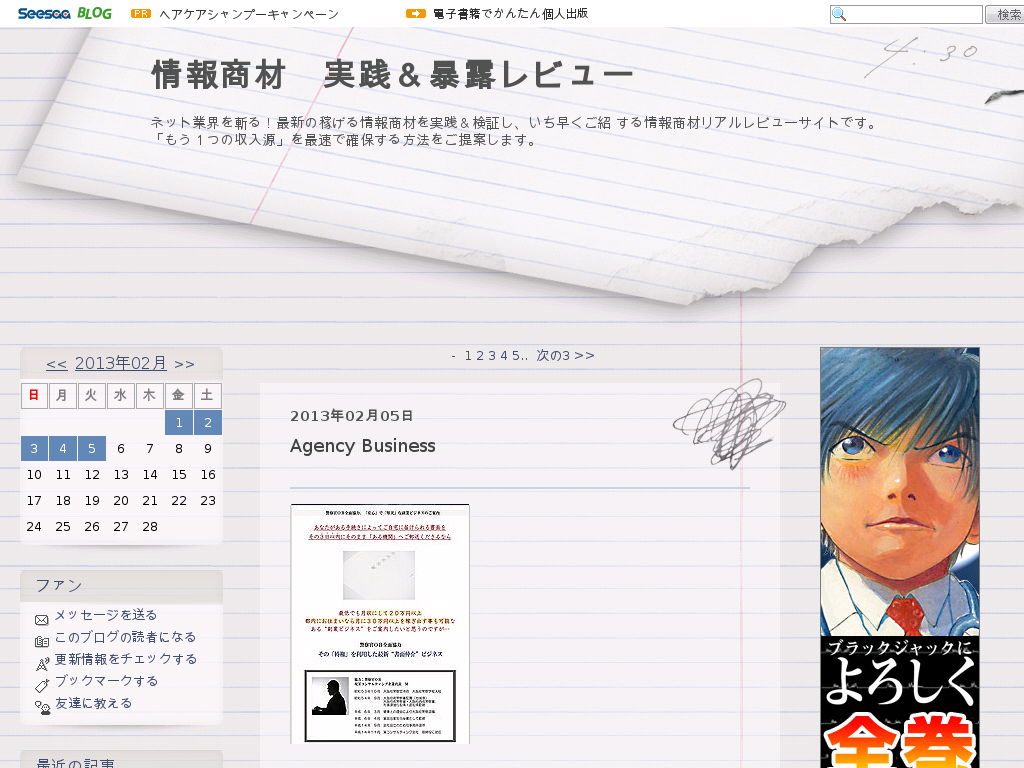The image size is (1024, 768).
Task: Select calendar date 3
Action: [34, 449]
